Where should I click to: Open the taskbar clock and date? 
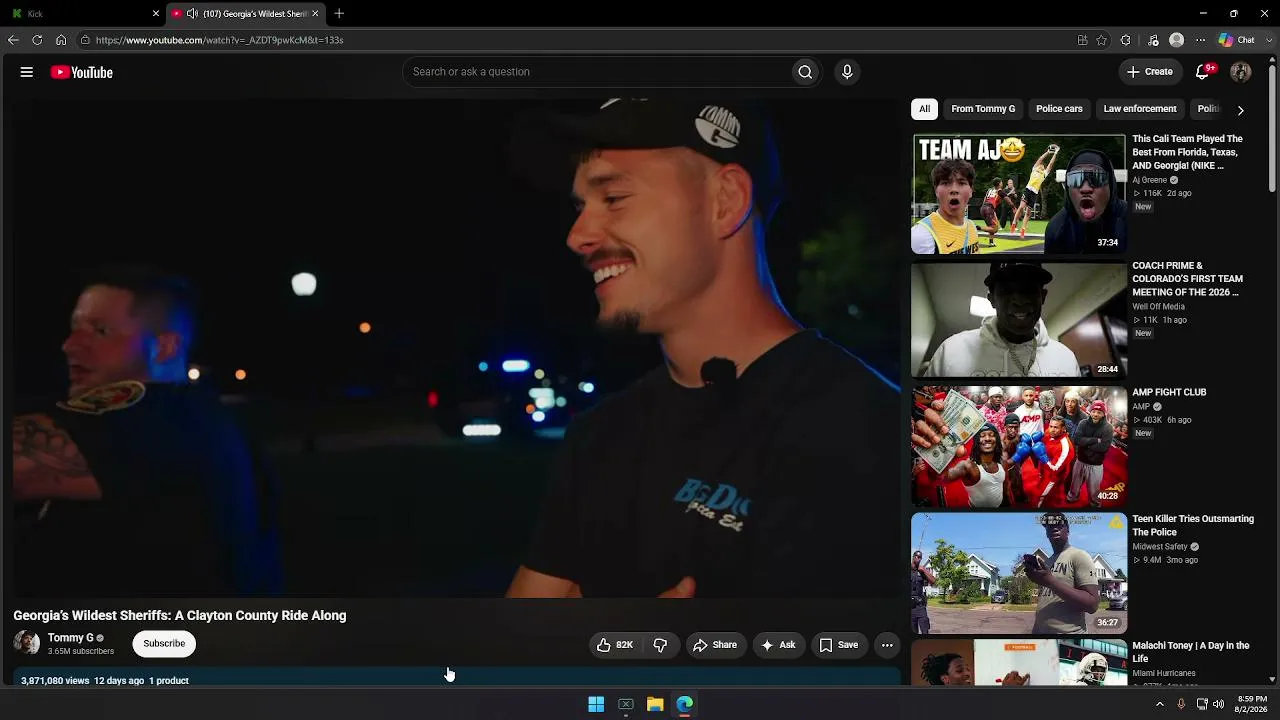point(1252,704)
